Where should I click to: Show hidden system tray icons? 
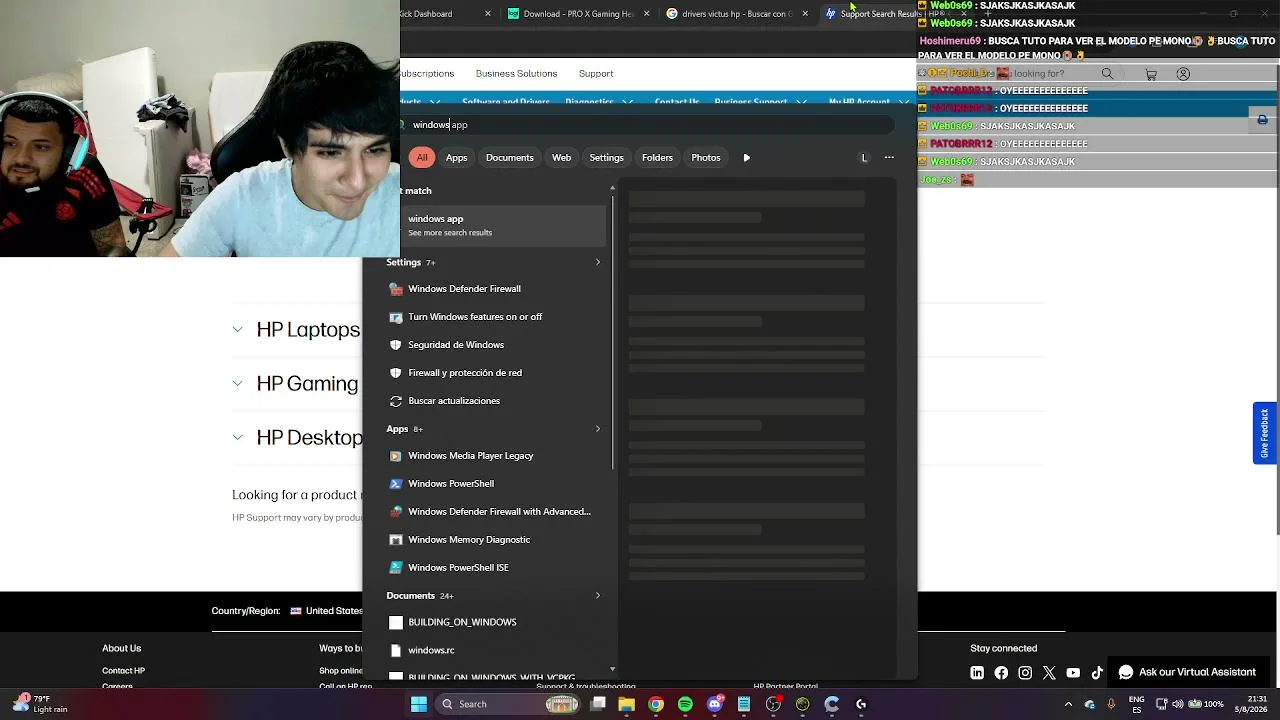pos(1068,704)
